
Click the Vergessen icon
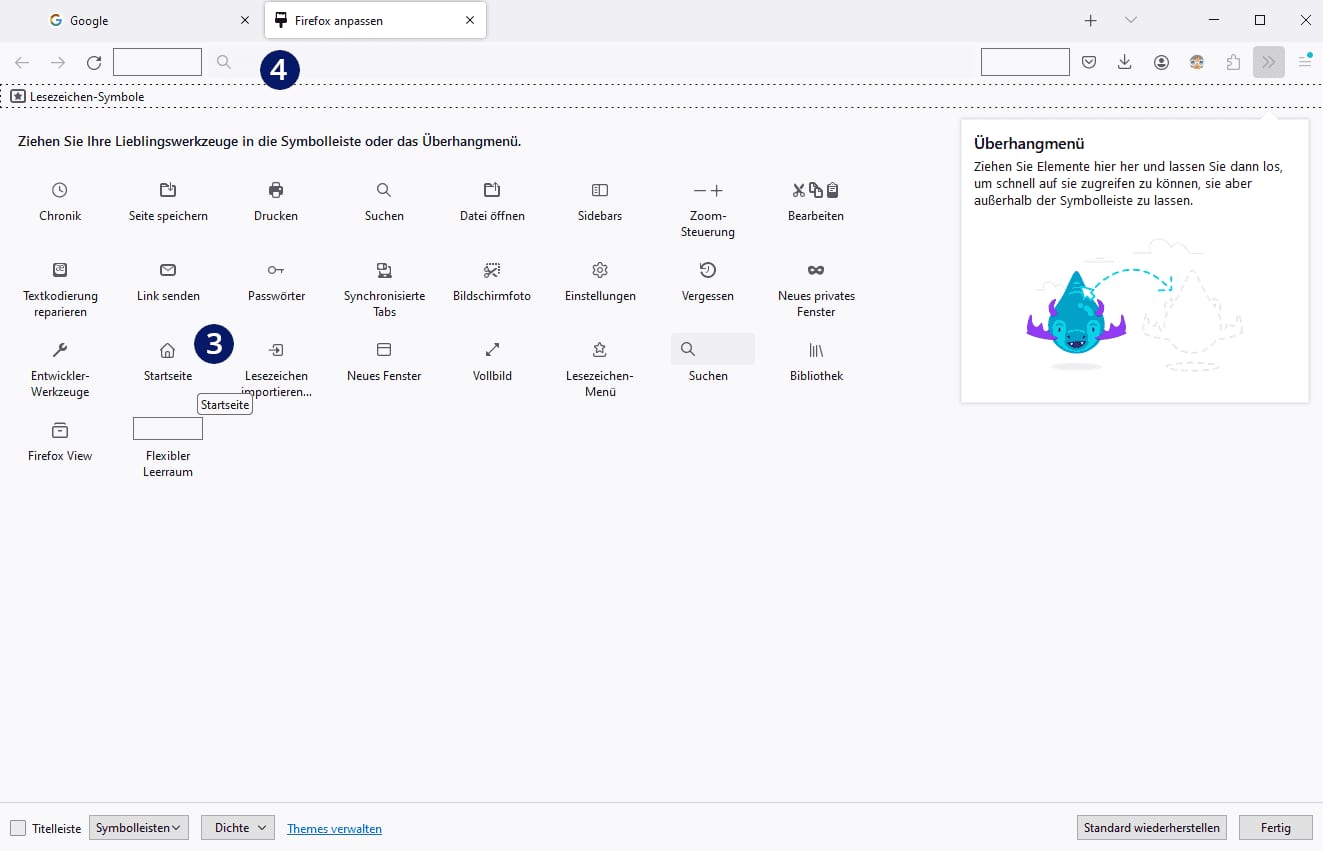click(x=708, y=270)
